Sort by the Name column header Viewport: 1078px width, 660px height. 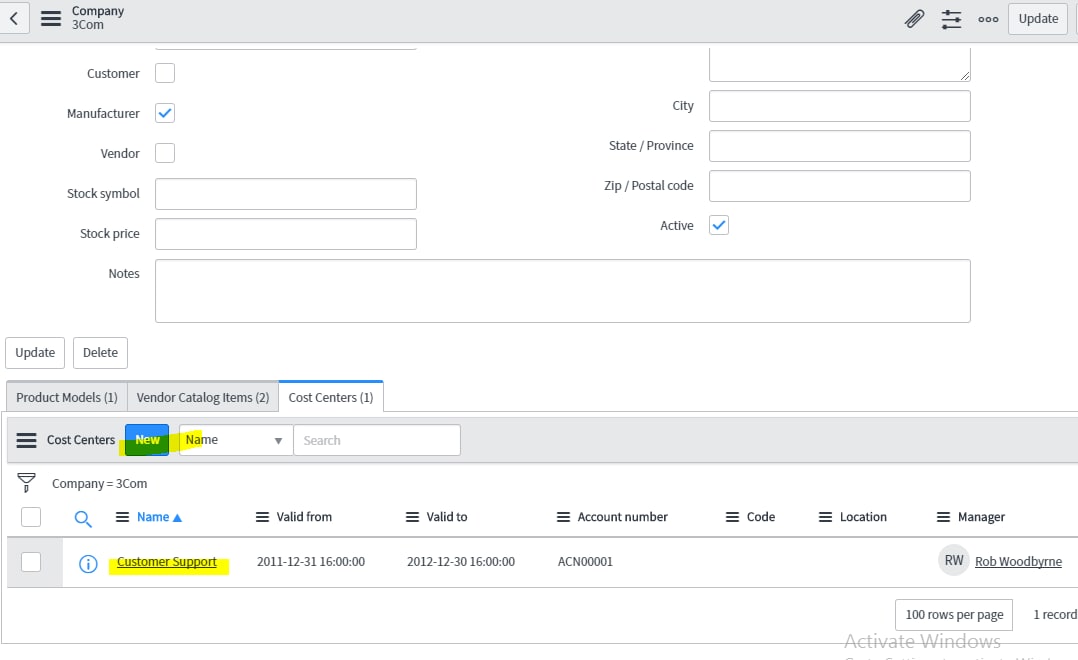[x=153, y=517]
